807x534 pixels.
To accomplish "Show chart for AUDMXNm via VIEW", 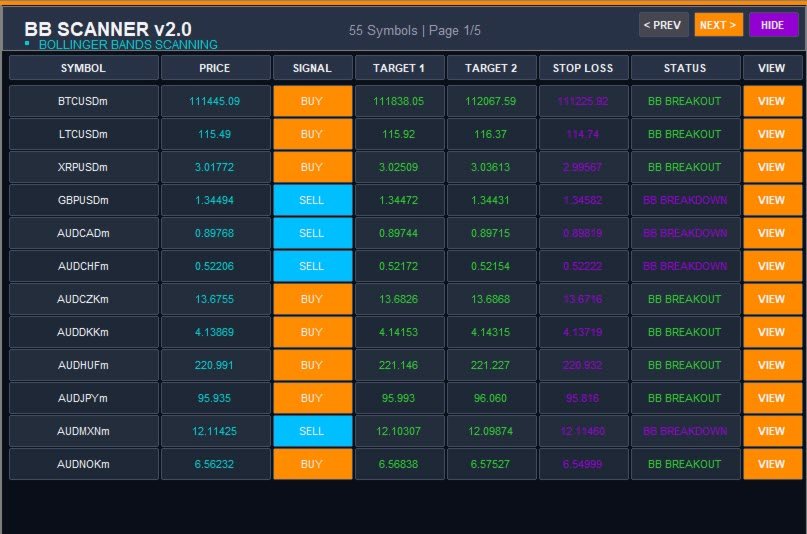I will [772, 431].
